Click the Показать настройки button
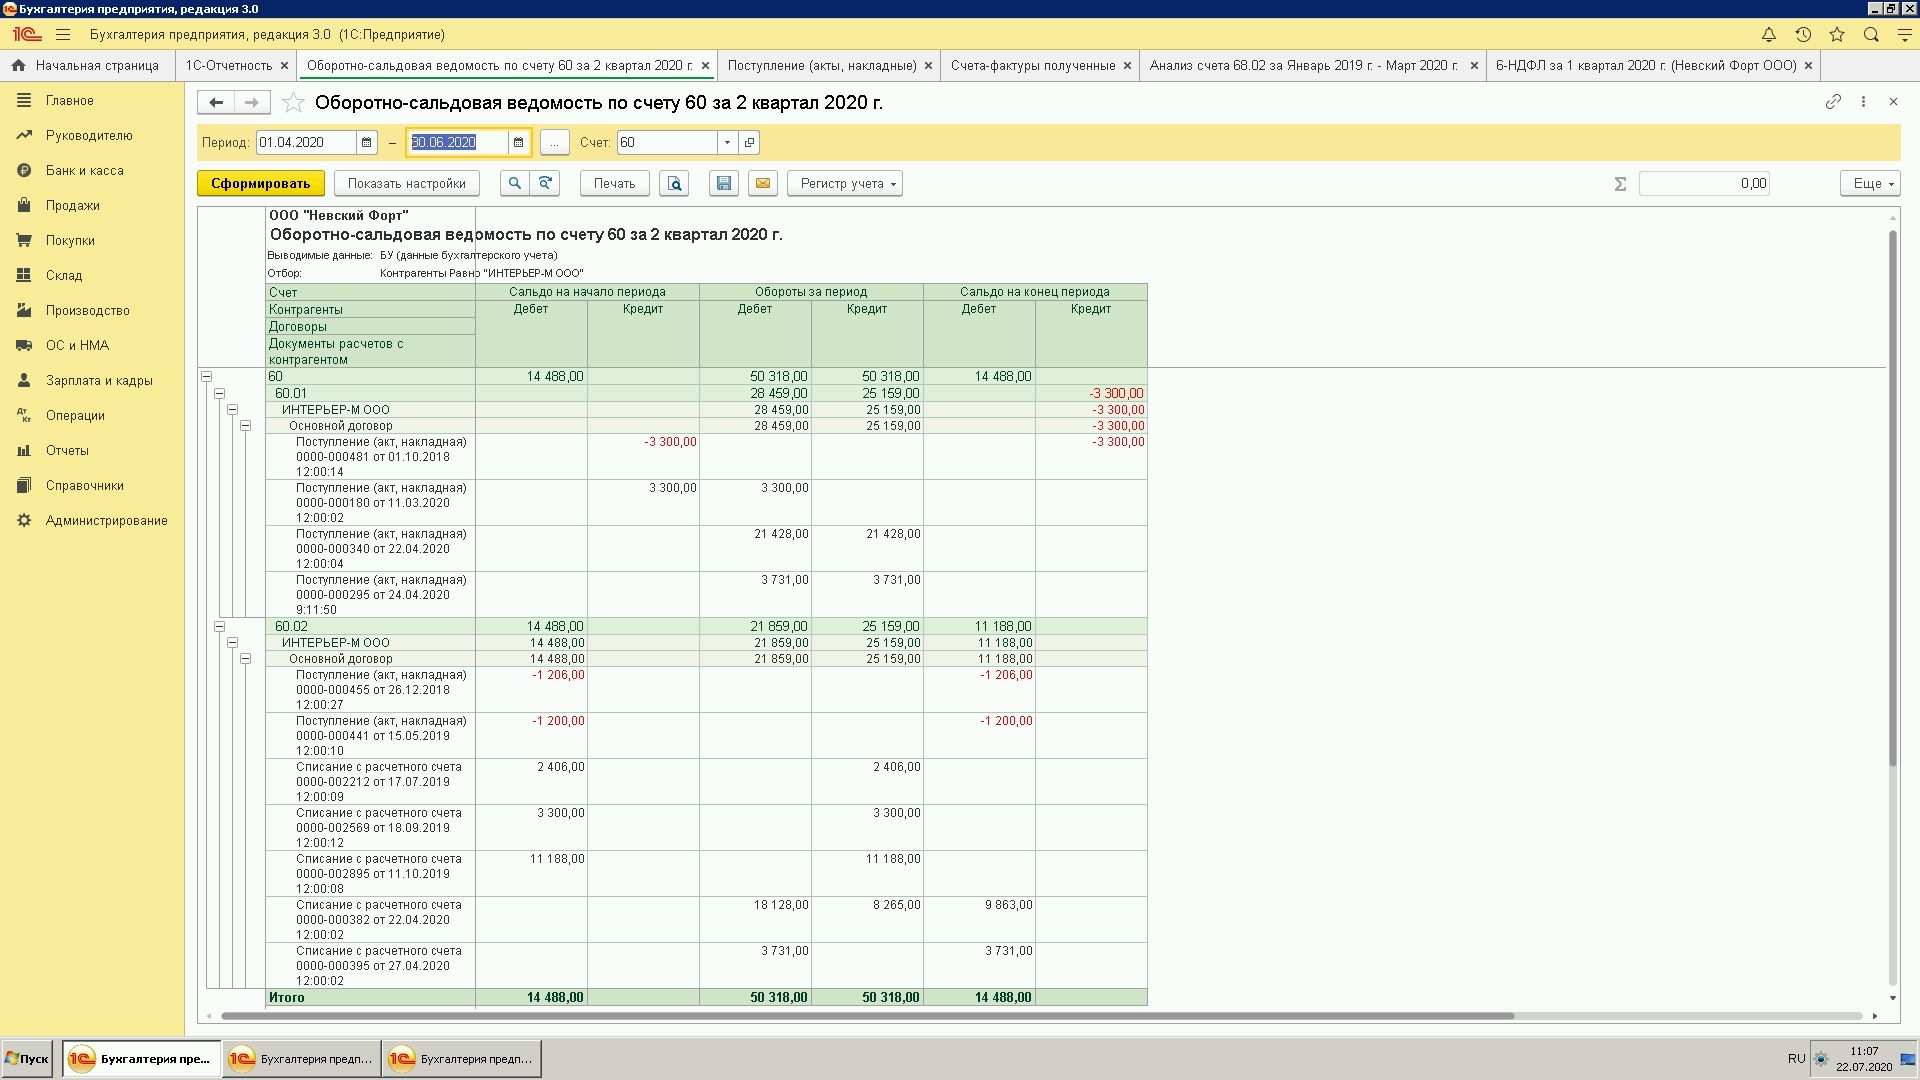Screen dimensions: 1920x1080 pyautogui.click(x=406, y=183)
